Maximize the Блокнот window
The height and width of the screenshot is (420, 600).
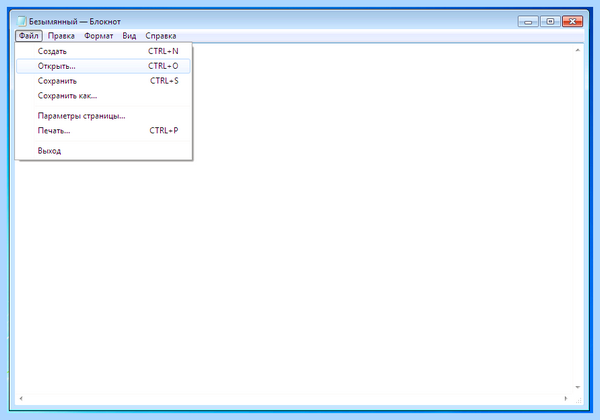pyautogui.click(x=550, y=21)
